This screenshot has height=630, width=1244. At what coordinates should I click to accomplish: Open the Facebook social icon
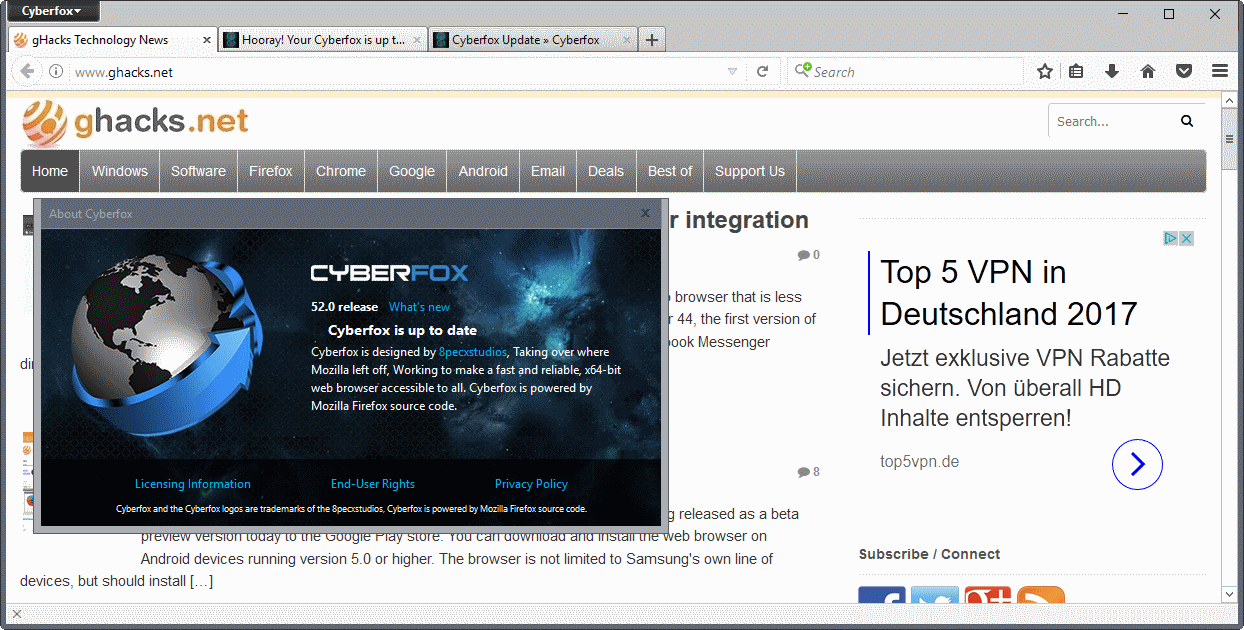pos(882,595)
